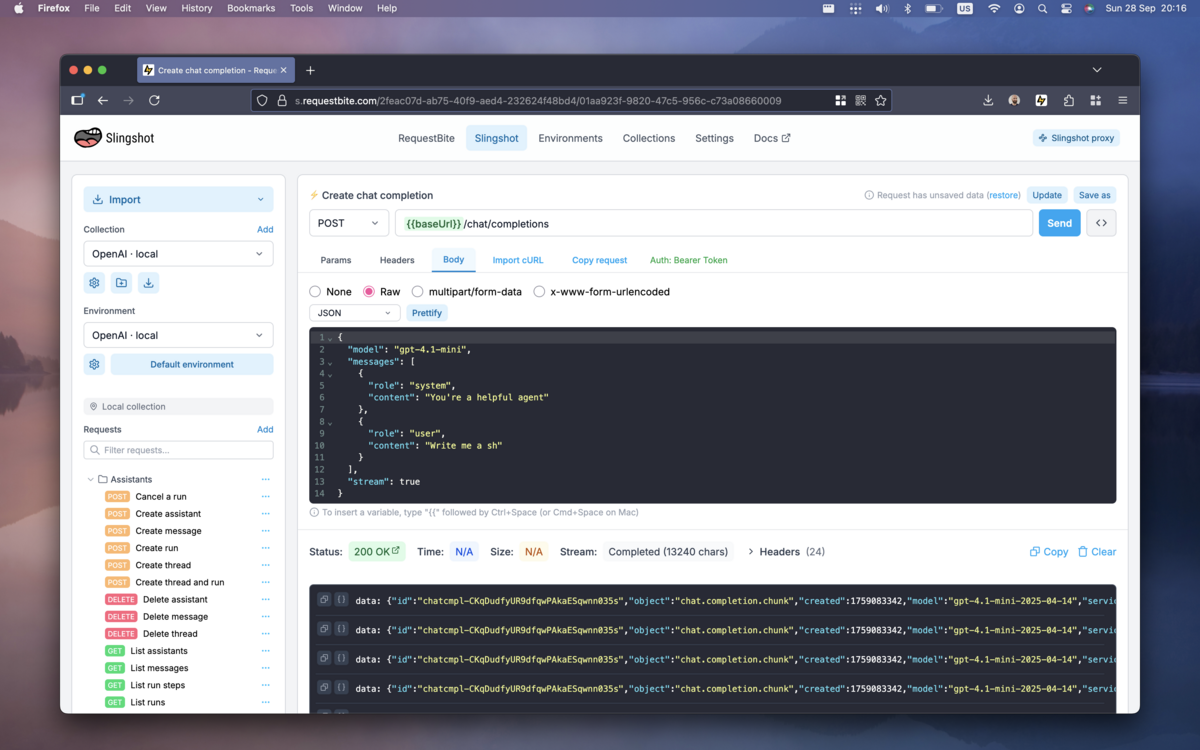Click Firefox reload page icon
Screen dimensions: 1200x750
point(154,100)
